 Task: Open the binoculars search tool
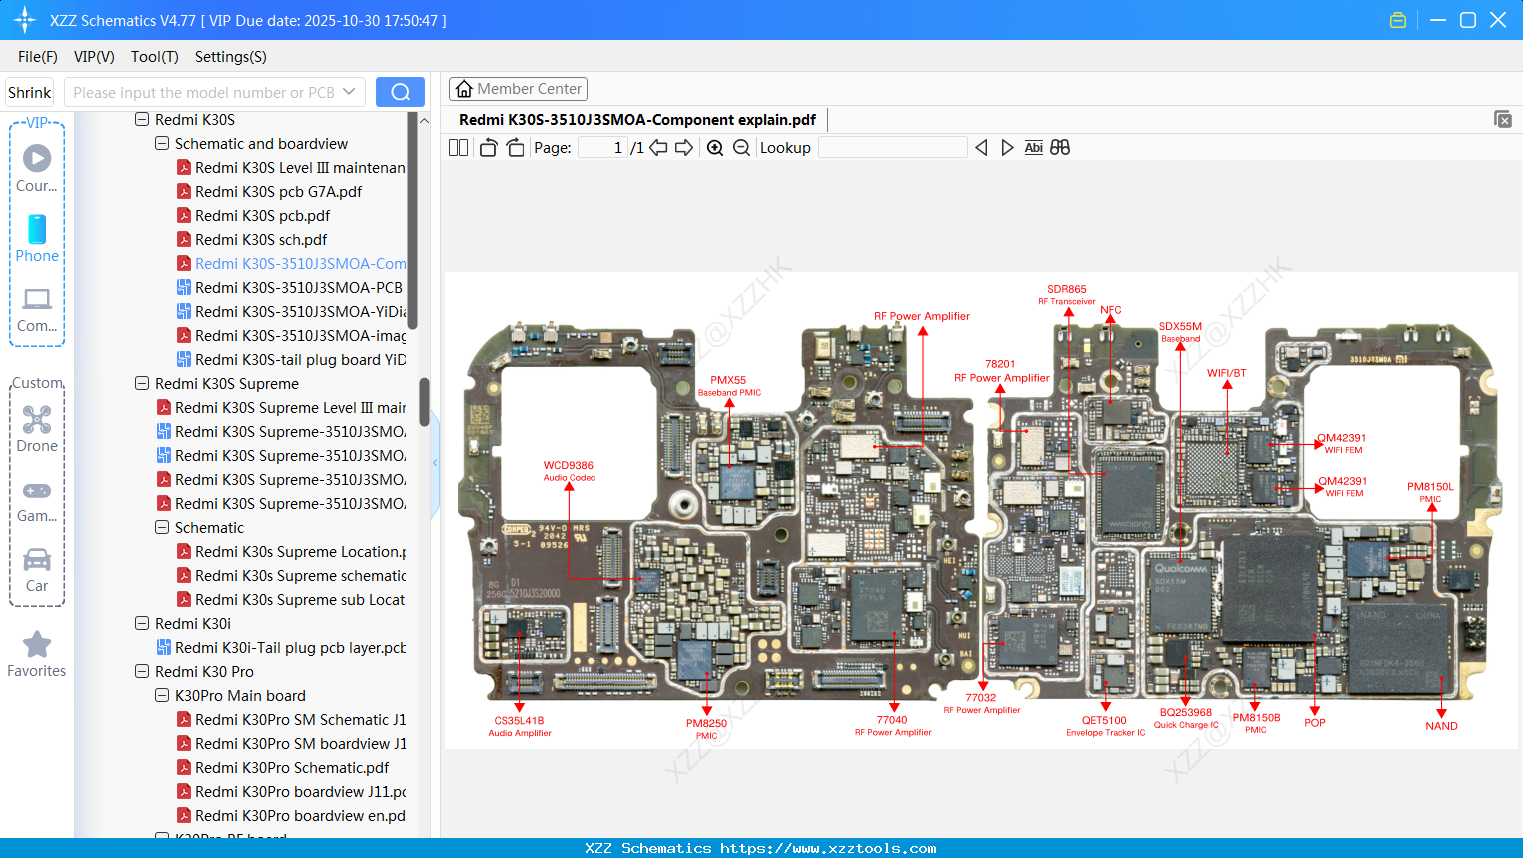pyautogui.click(x=1060, y=147)
